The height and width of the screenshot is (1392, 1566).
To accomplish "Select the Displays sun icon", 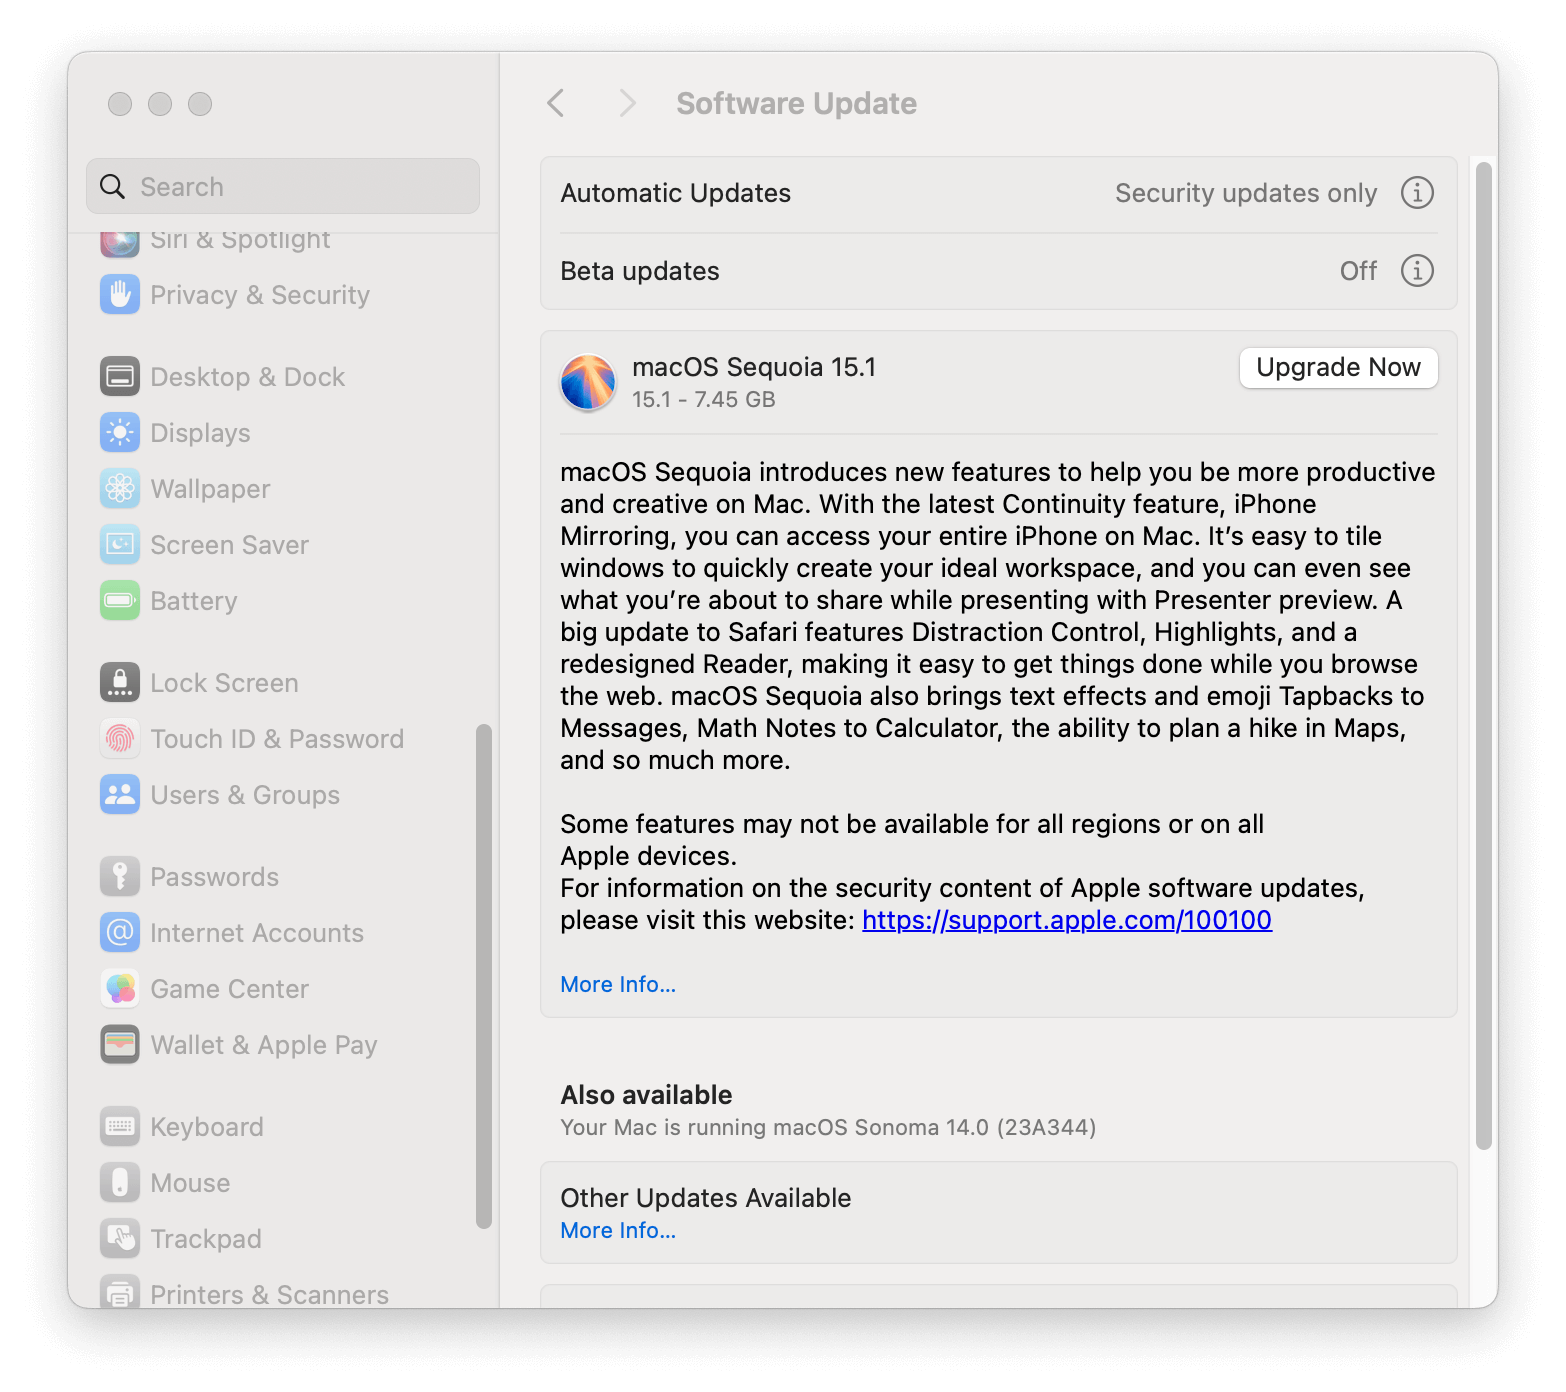I will coord(120,432).
